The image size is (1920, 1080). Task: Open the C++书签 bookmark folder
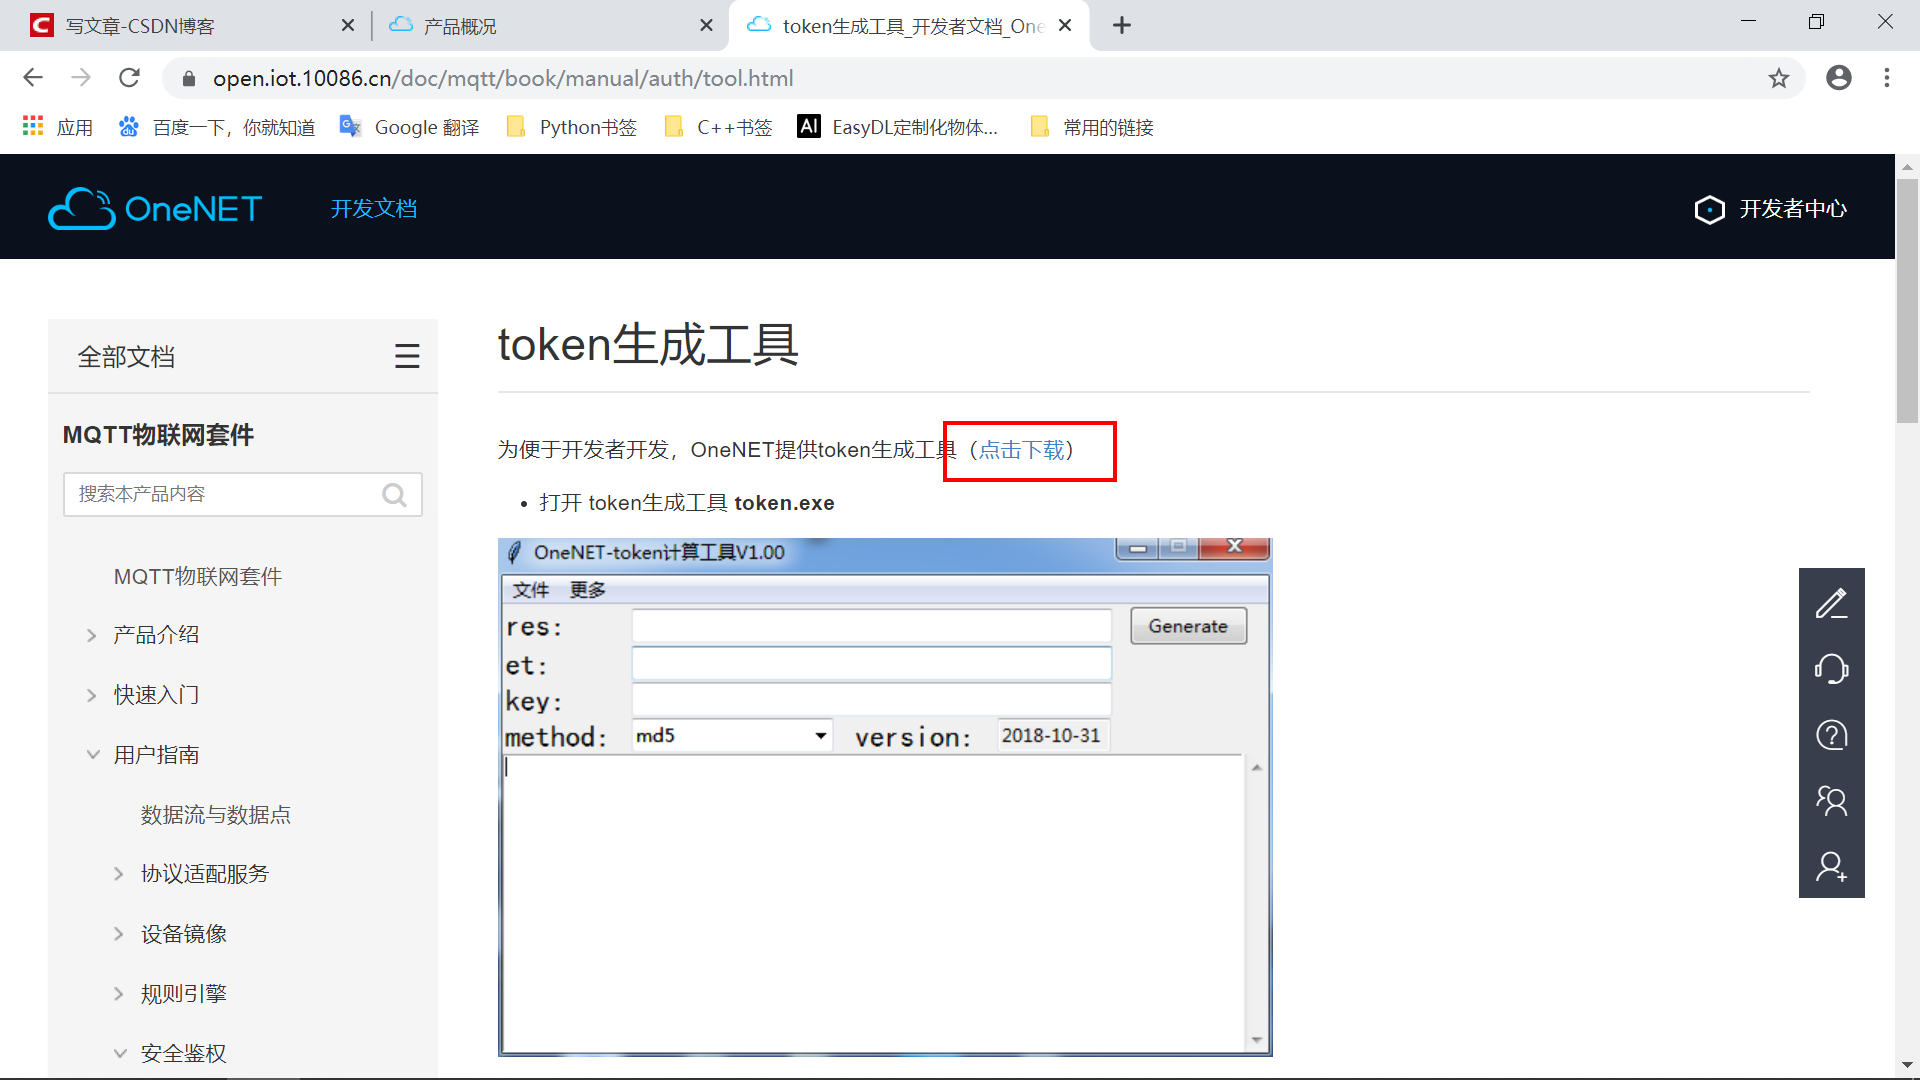tap(719, 127)
